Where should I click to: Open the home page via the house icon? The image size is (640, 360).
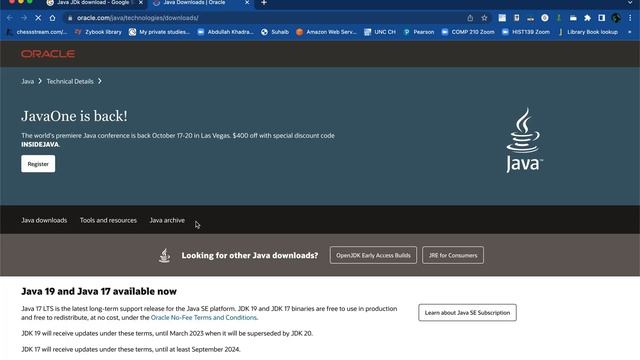coord(52,18)
